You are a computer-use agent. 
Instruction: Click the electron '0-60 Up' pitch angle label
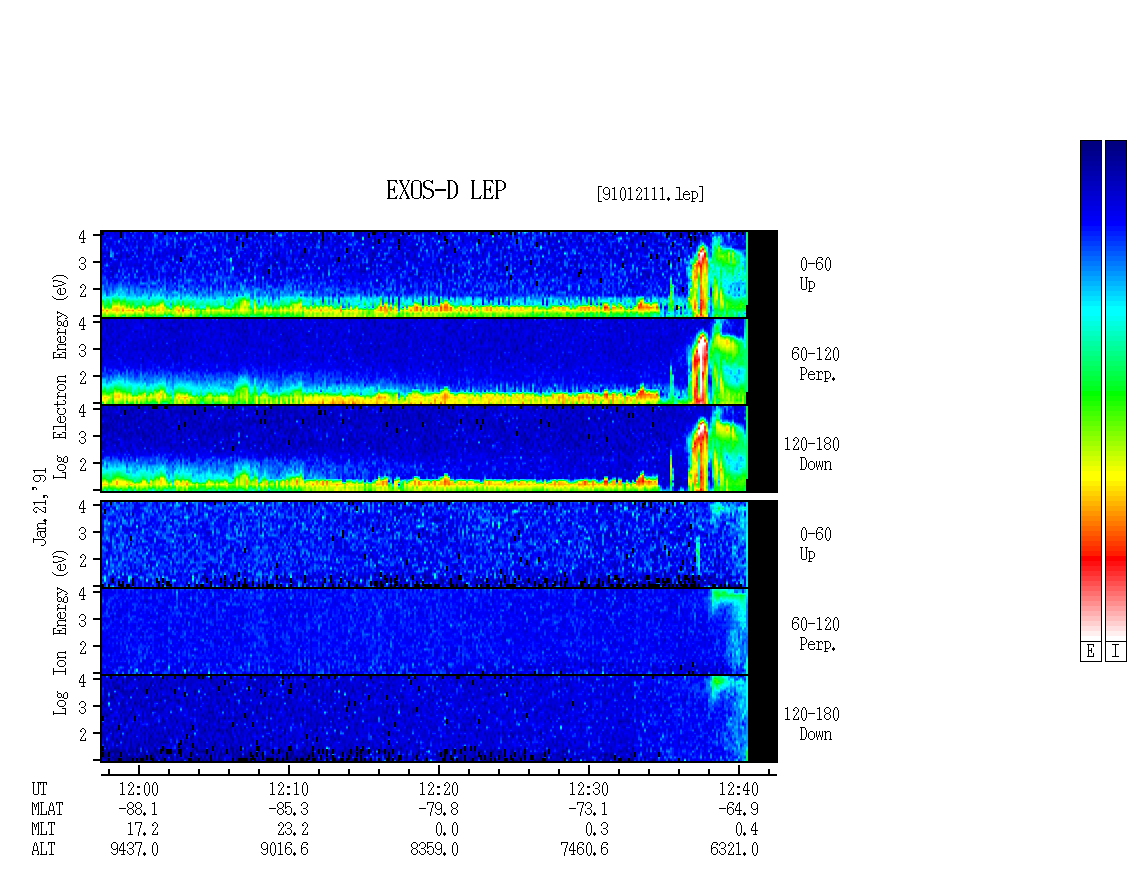[815, 274]
